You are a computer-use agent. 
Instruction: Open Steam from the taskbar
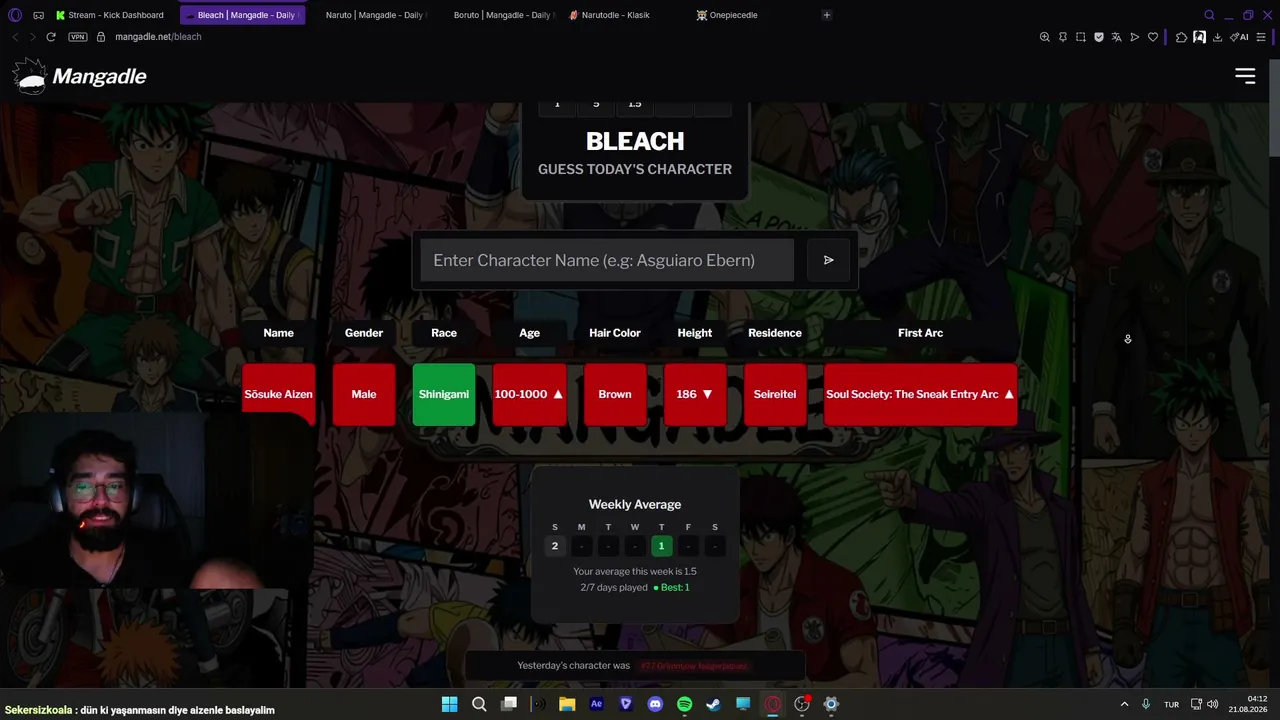coord(713,704)
